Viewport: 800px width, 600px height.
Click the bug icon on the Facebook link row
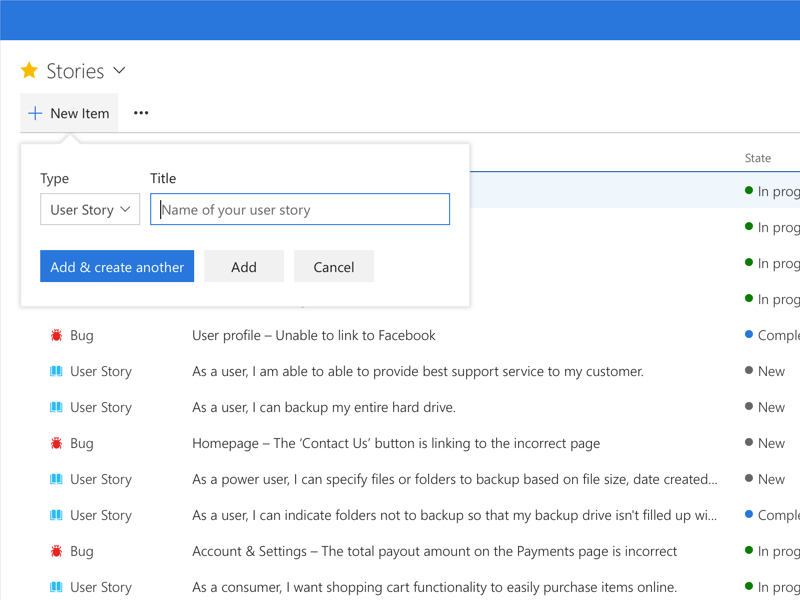pos(56,335)
